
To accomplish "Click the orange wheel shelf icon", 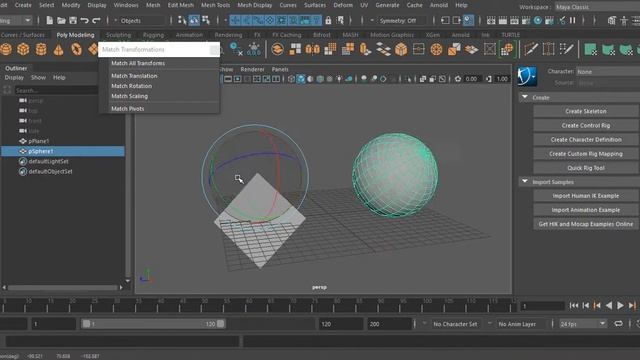I will tap(436, 49).
